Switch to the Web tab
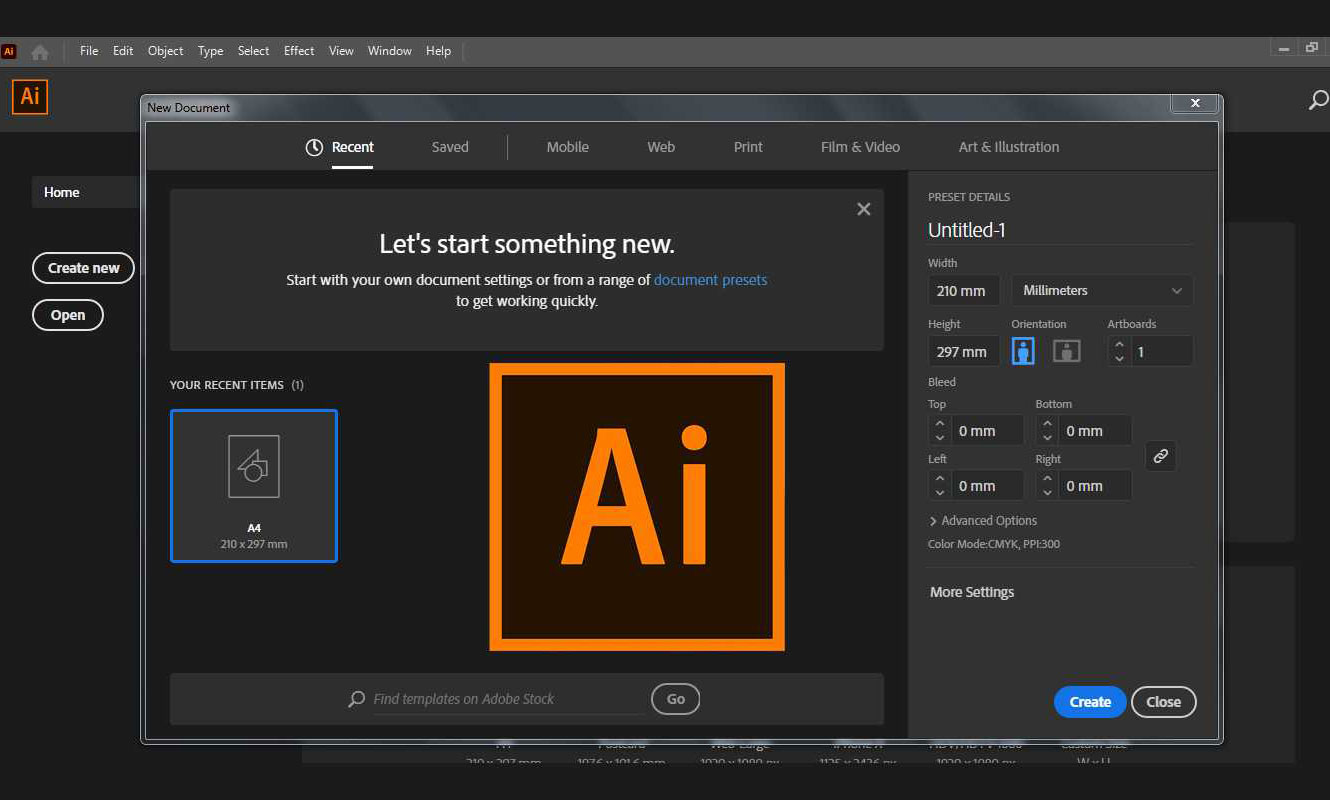The image size is (1330, 800). (x=661, y=147)
